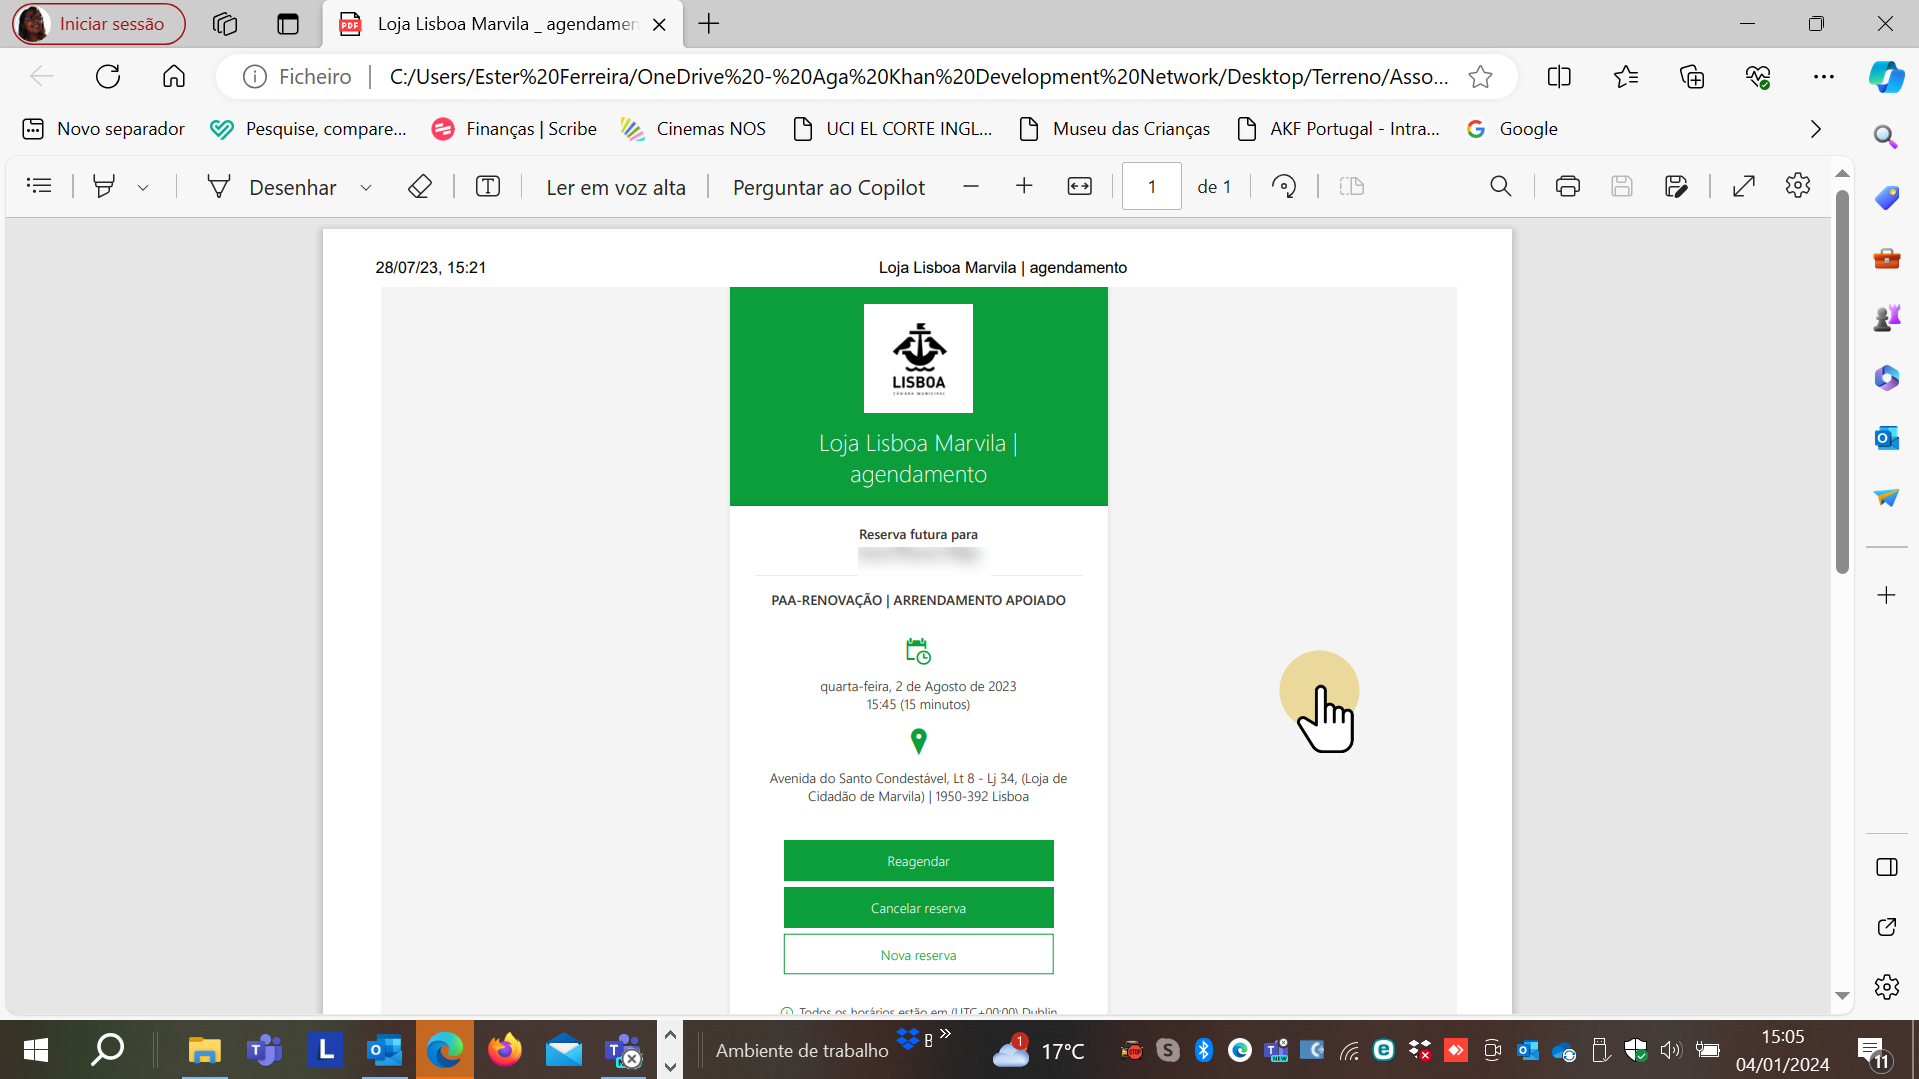
Task: Toggle split screen view
Action: [x=1559, y=77]
